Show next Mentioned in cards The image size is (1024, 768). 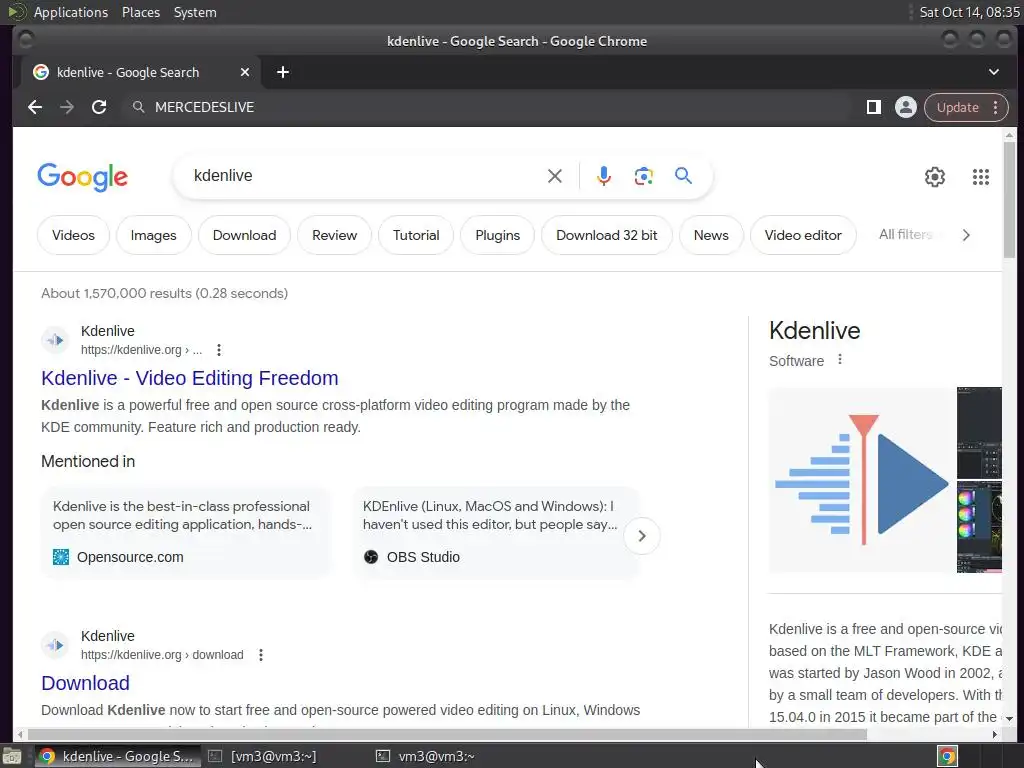pos(642,536)
